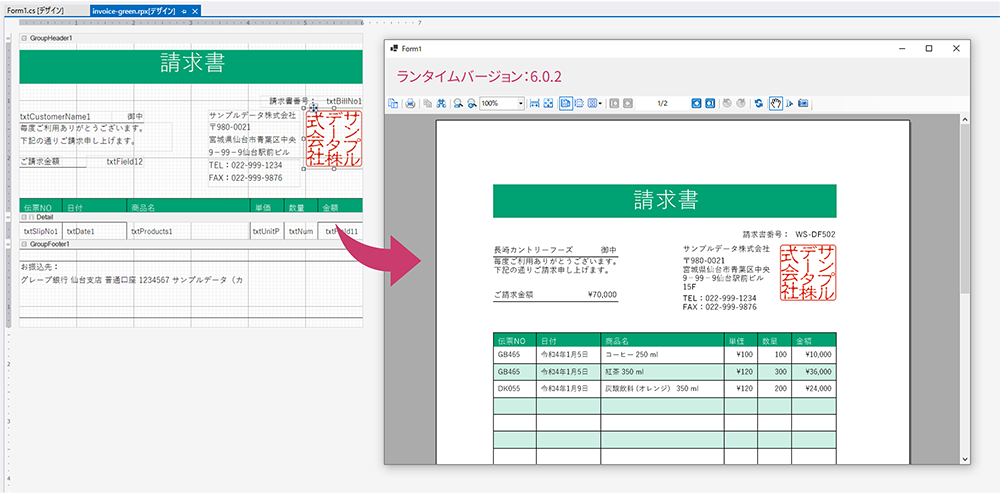This screenshot has width=1000, height=494.
Task: Pin the invoice-green.rpx tab
Action: 184,10
